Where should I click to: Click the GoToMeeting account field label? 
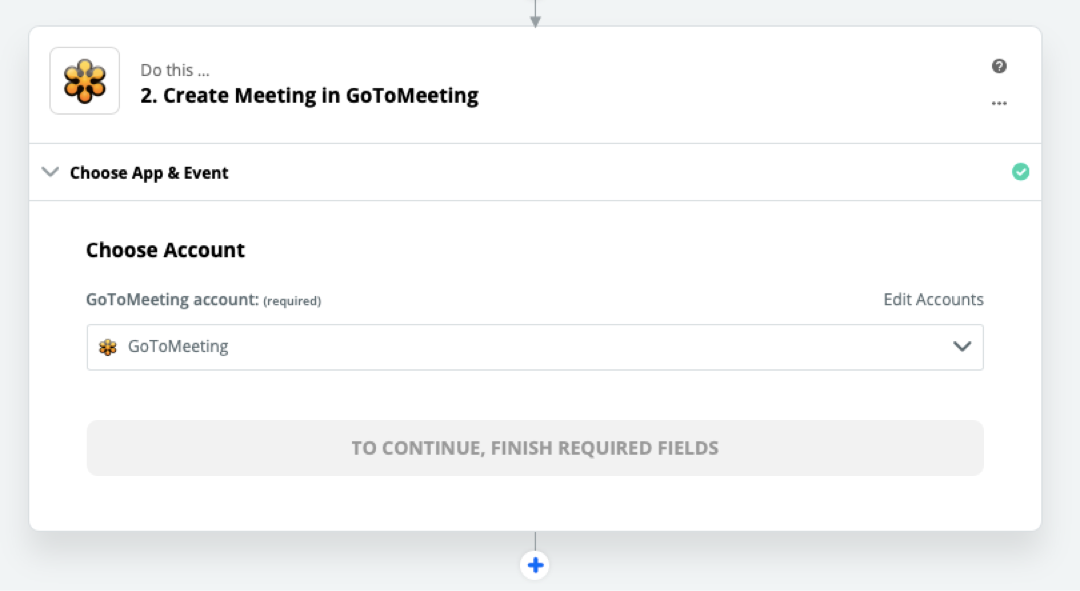point(172,300)
